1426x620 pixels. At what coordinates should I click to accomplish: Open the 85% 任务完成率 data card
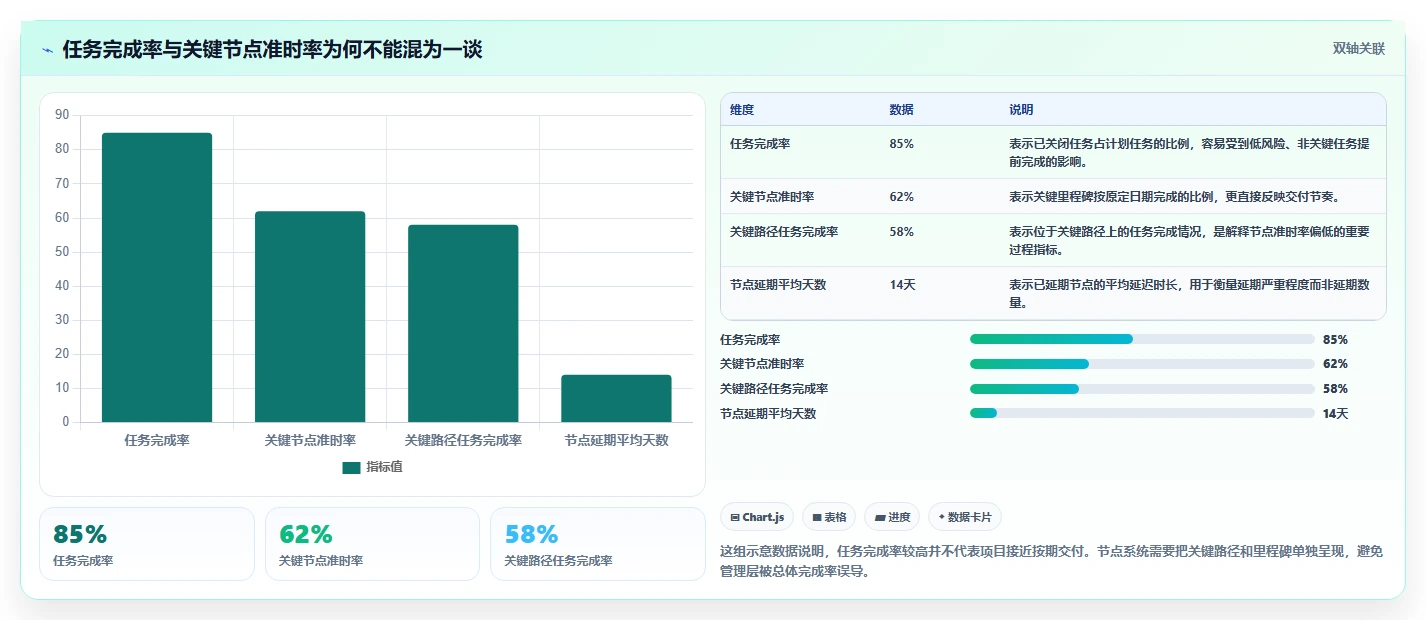[x=147, y=544]
